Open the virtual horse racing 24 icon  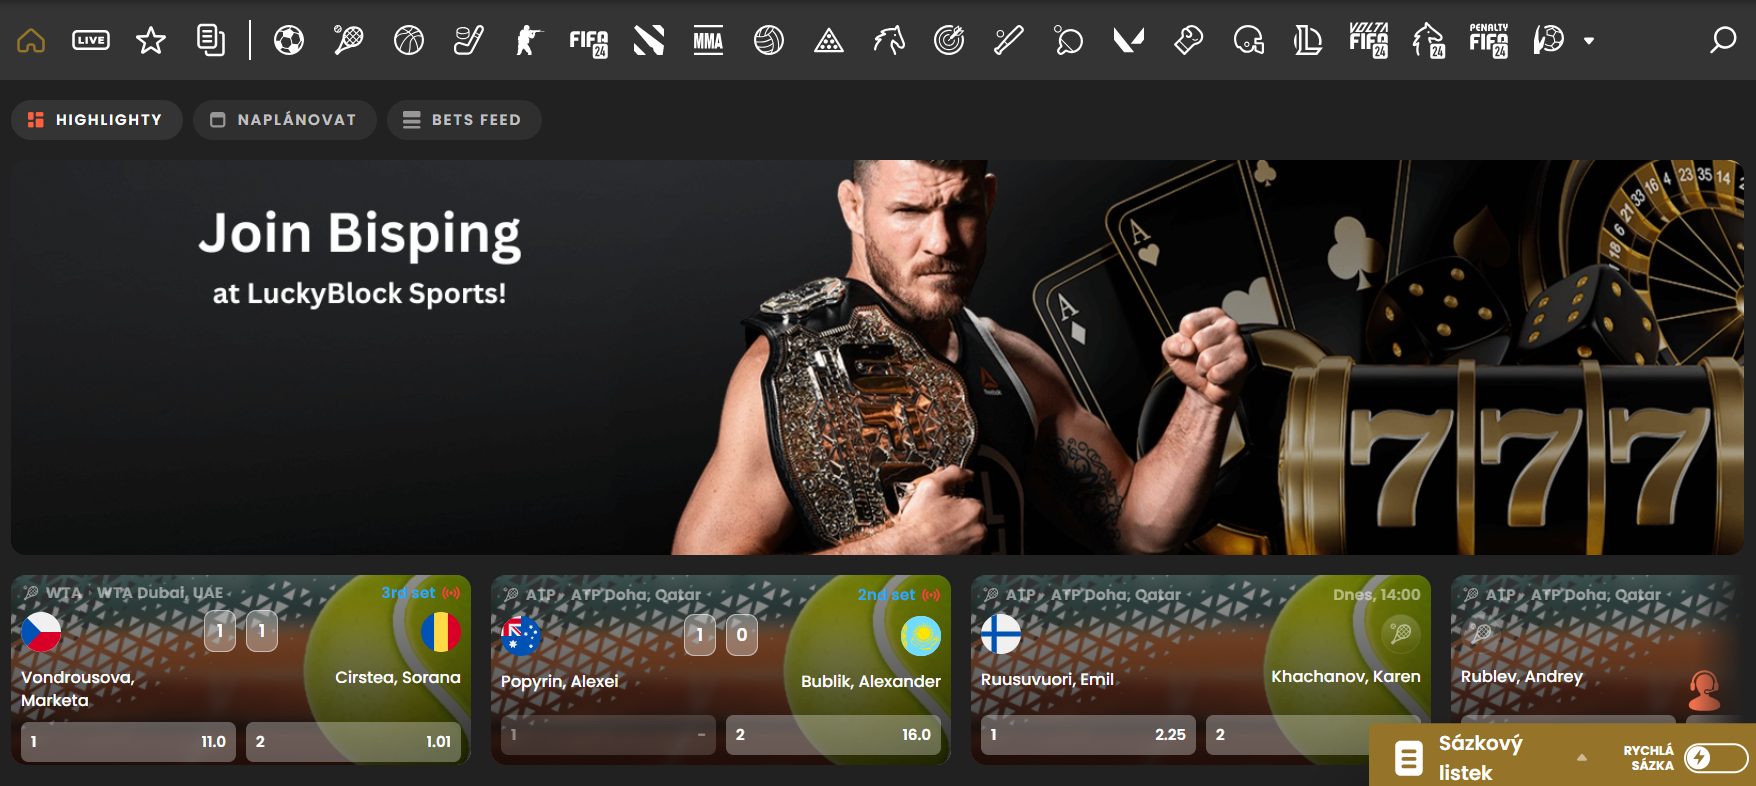coord(1429,40)
